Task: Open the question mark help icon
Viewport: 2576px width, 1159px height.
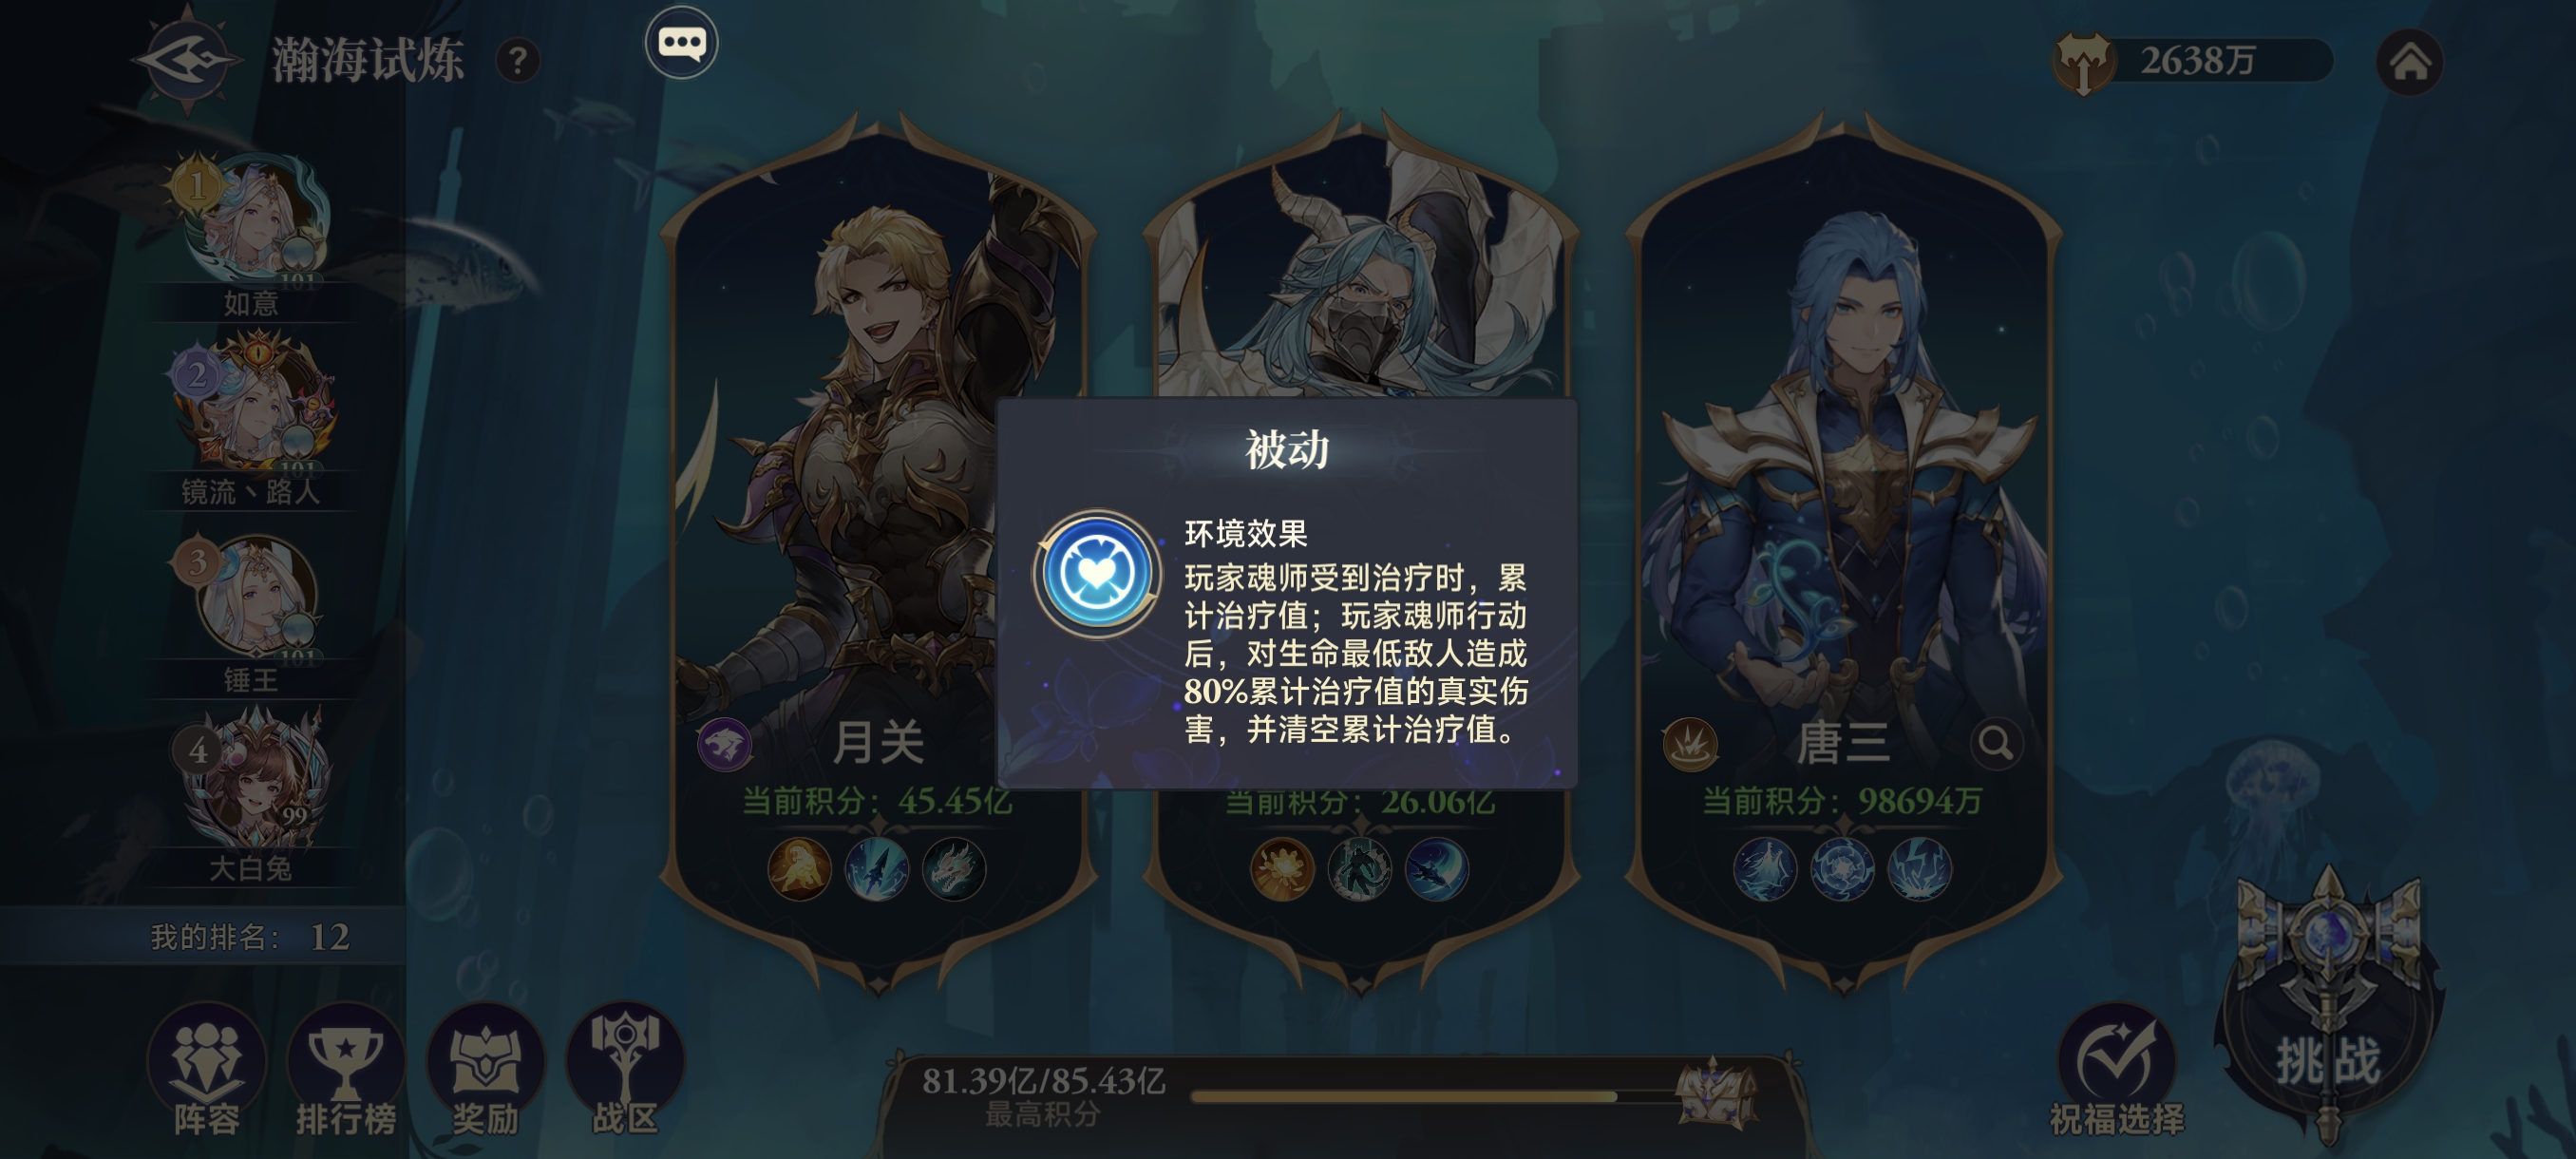Action: click(518, 62)
